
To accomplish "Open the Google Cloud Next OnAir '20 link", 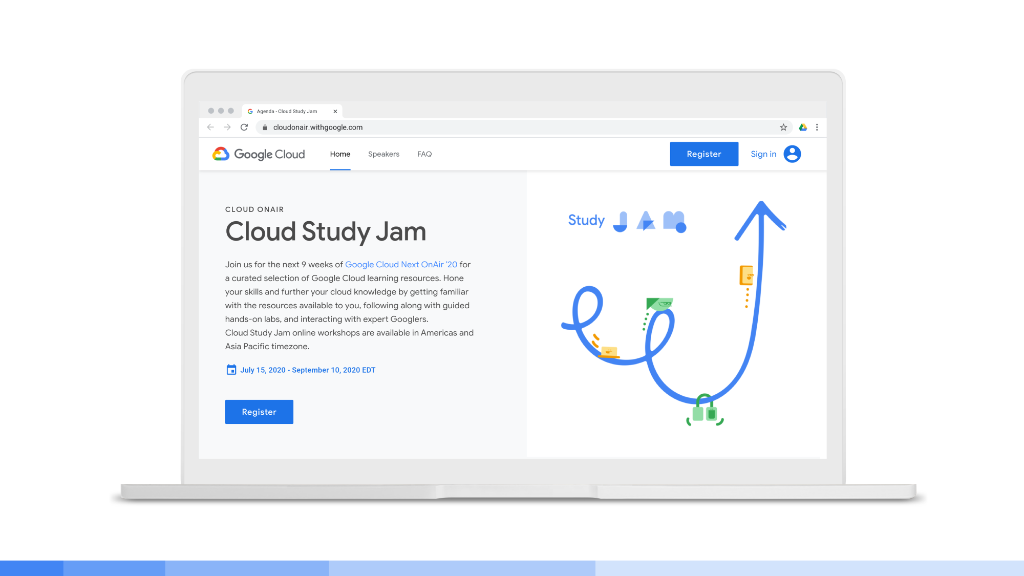I will point(401,264).
